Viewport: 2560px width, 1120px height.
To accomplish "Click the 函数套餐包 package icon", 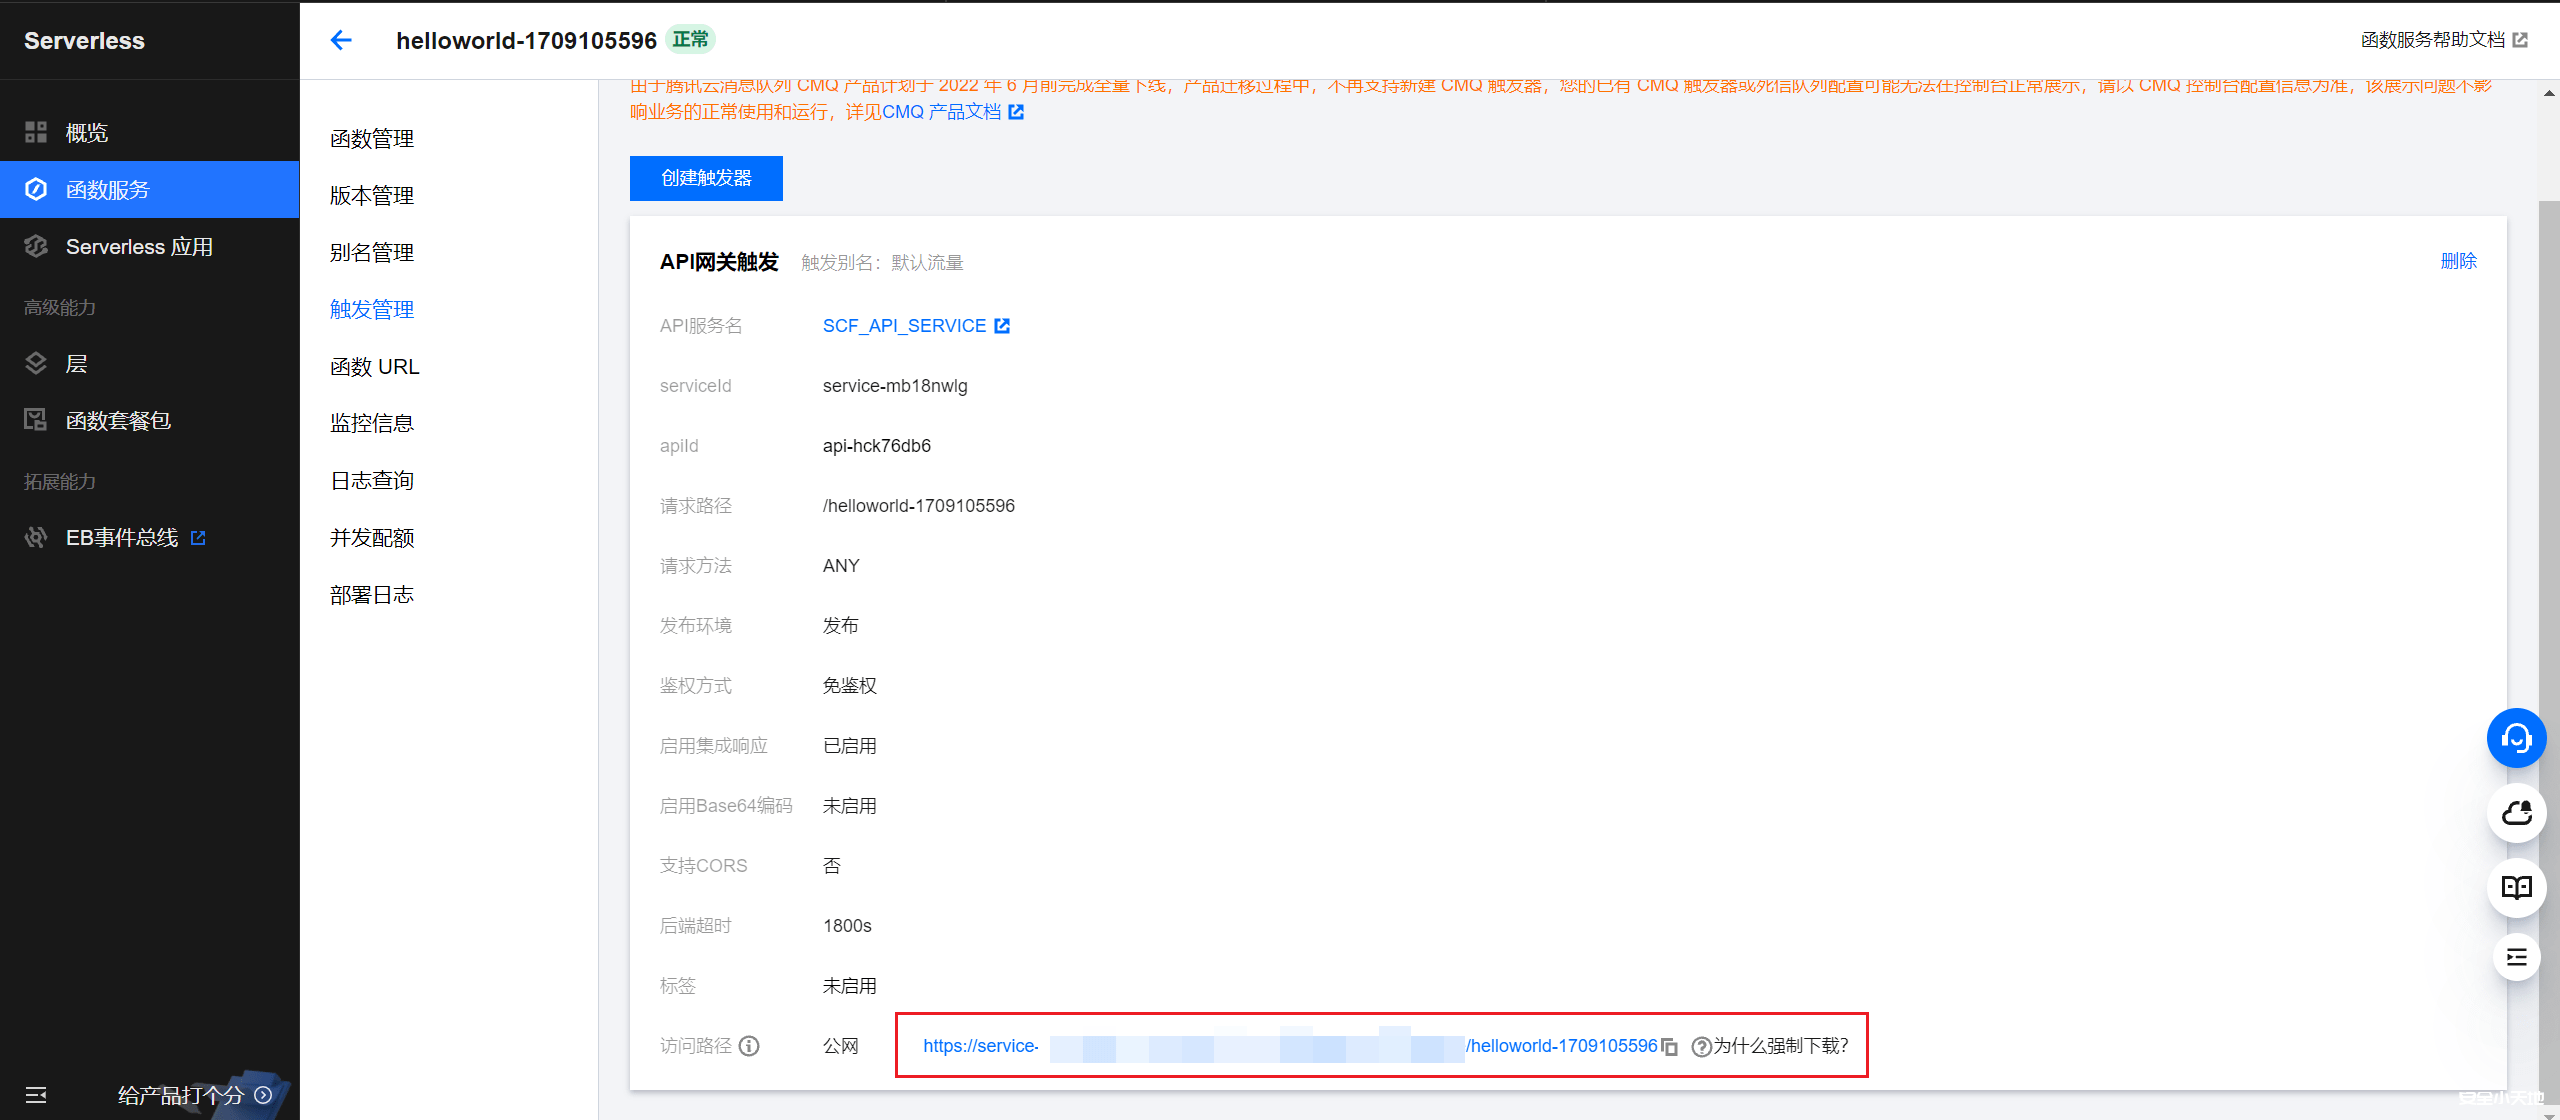I will pyautogui.click(x=36, y=419).
